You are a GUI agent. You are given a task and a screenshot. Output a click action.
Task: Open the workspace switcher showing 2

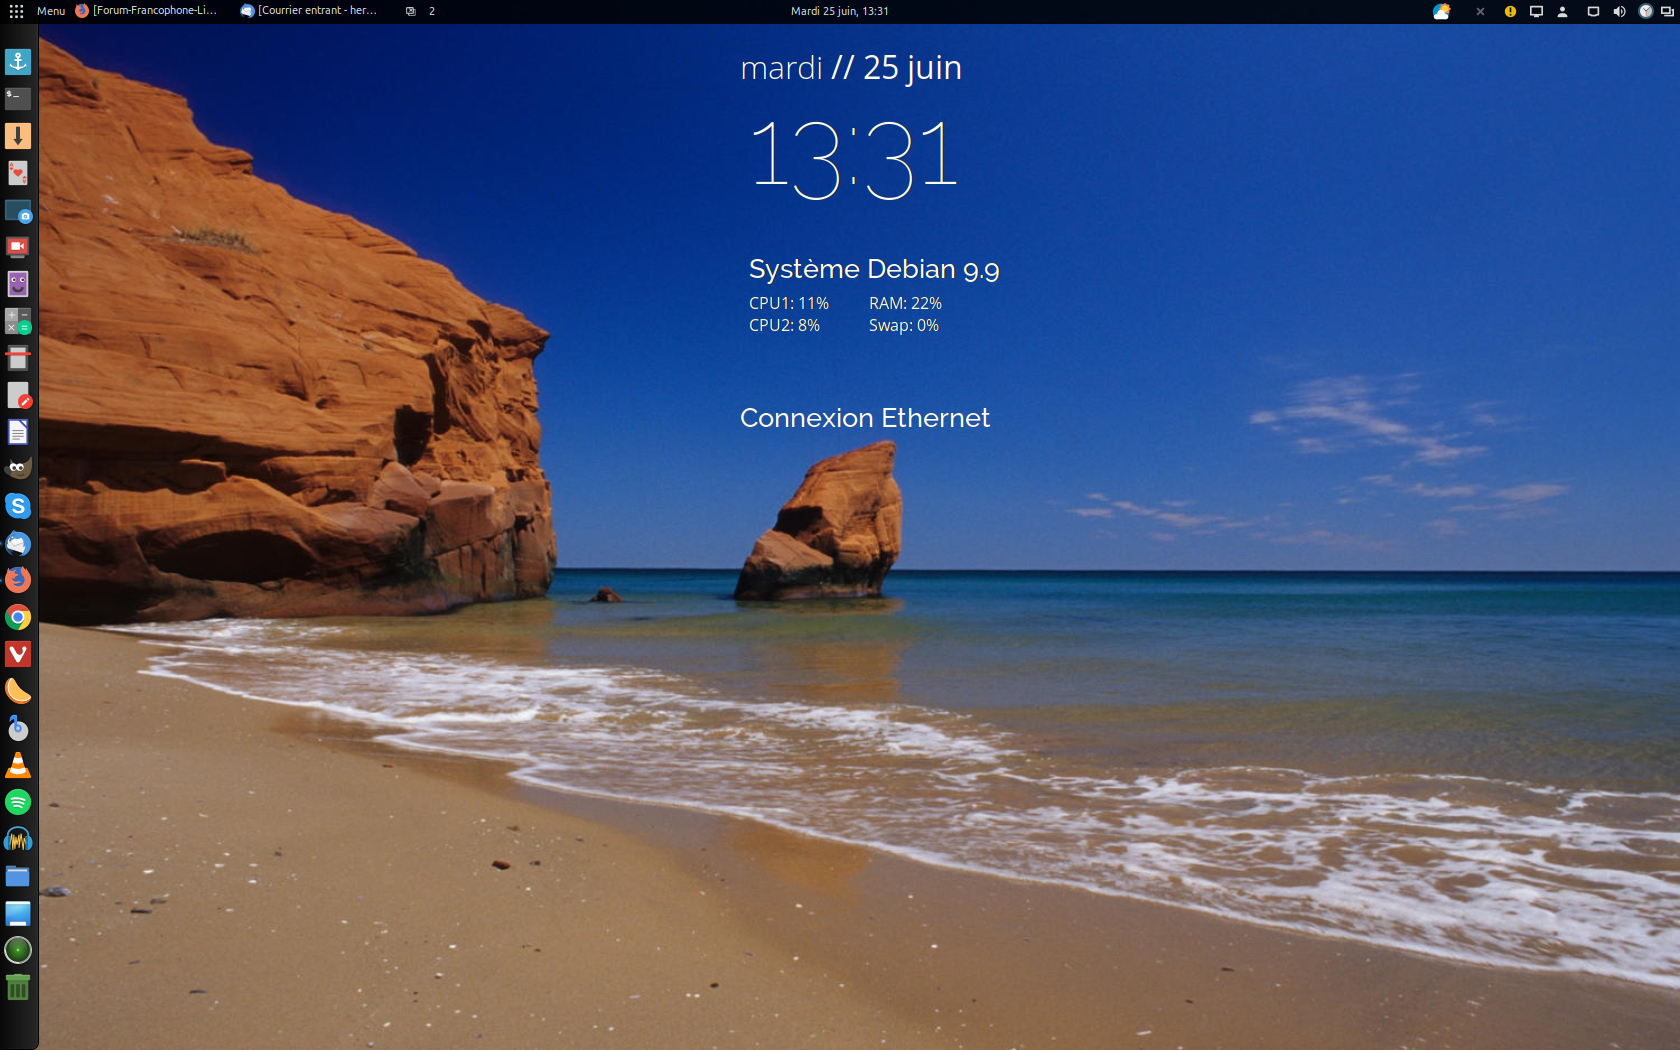pos(421,11)
